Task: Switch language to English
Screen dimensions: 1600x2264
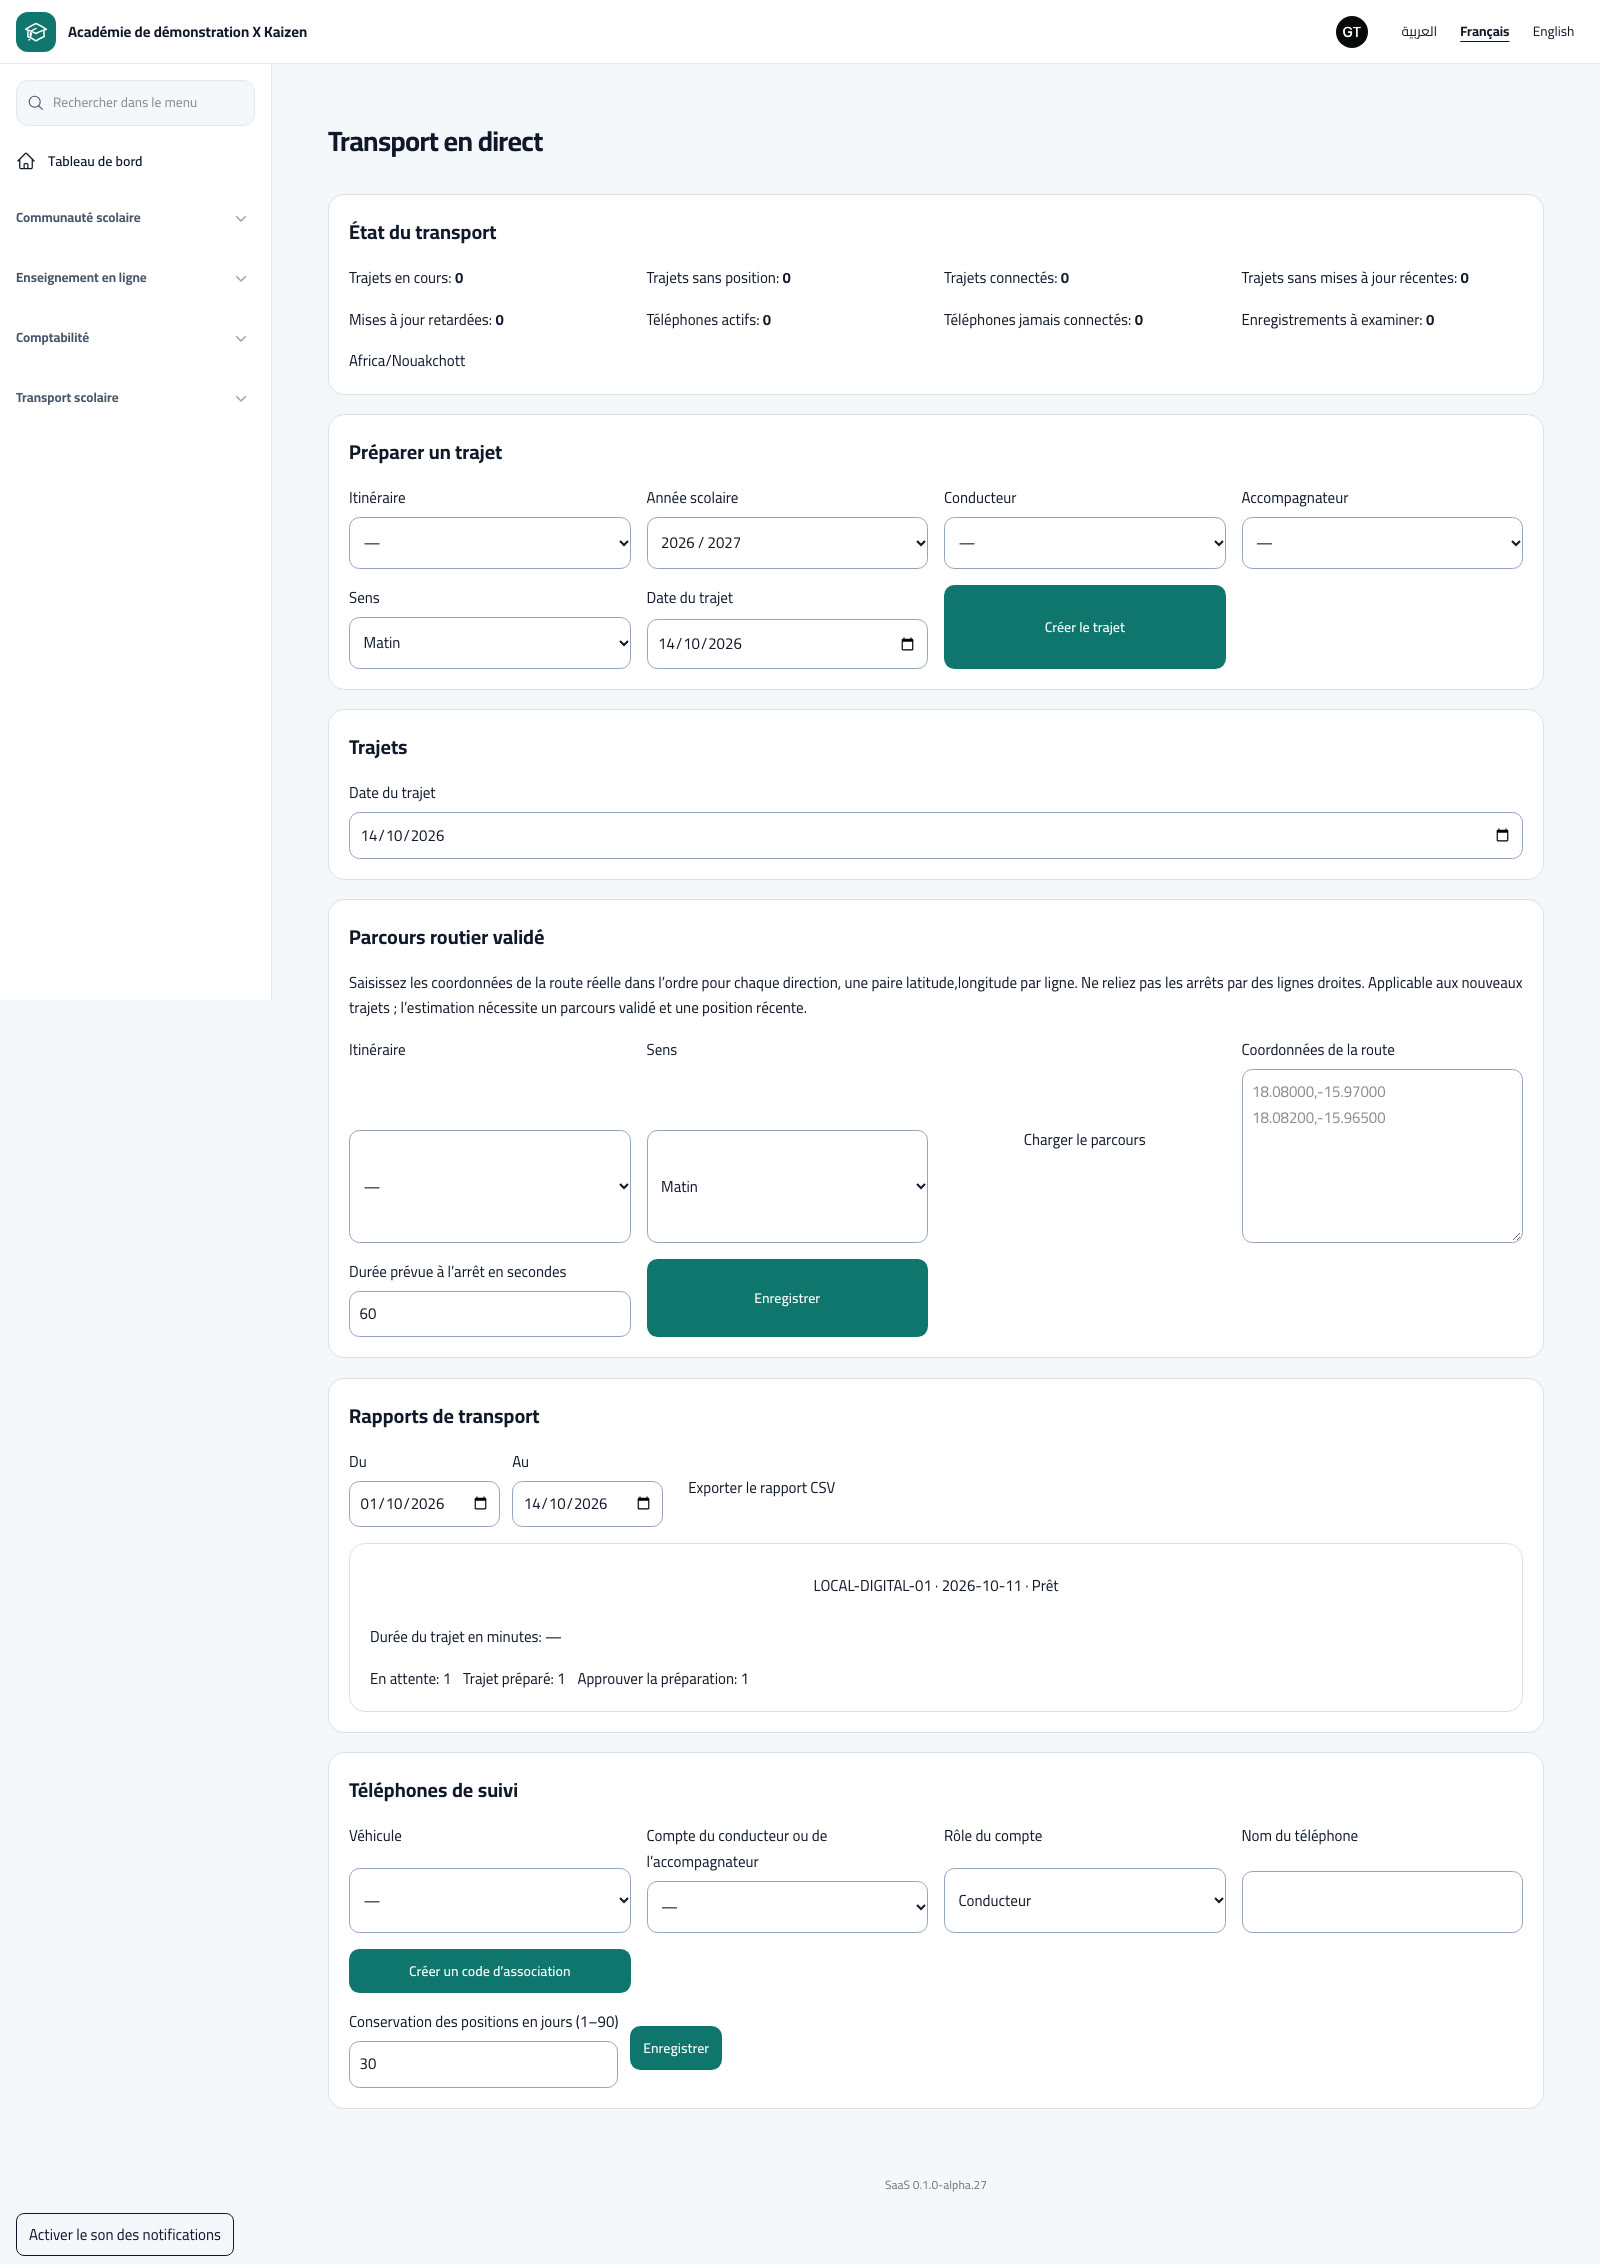Action: tap(1553, 32)
